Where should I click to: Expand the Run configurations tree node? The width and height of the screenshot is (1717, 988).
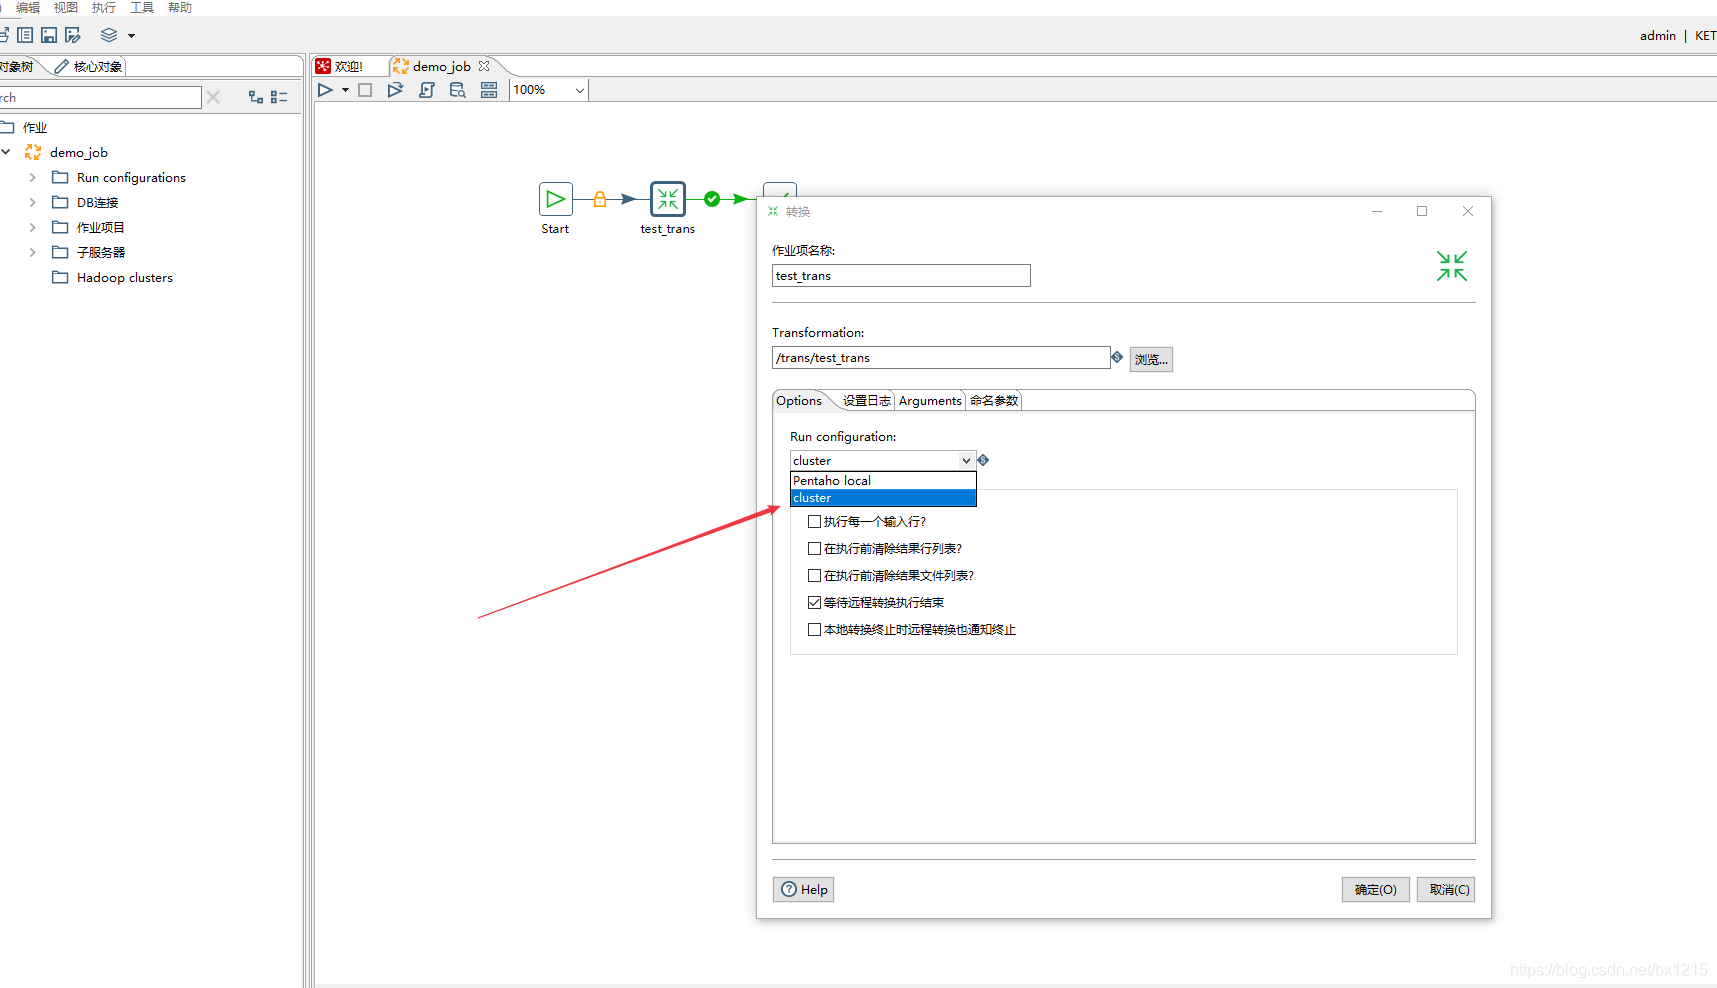(33, 177)
